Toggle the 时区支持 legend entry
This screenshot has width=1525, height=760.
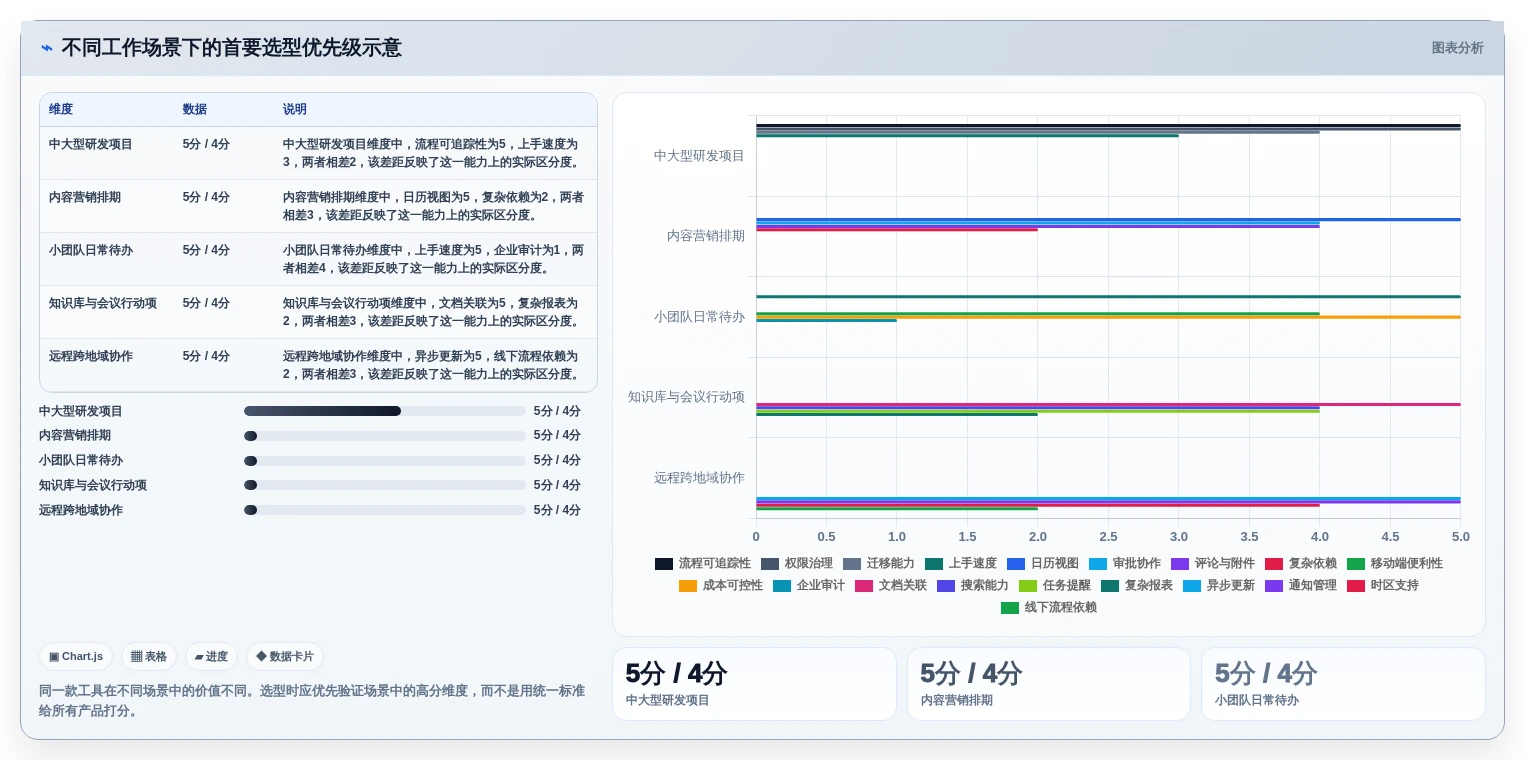[1383, 586]
